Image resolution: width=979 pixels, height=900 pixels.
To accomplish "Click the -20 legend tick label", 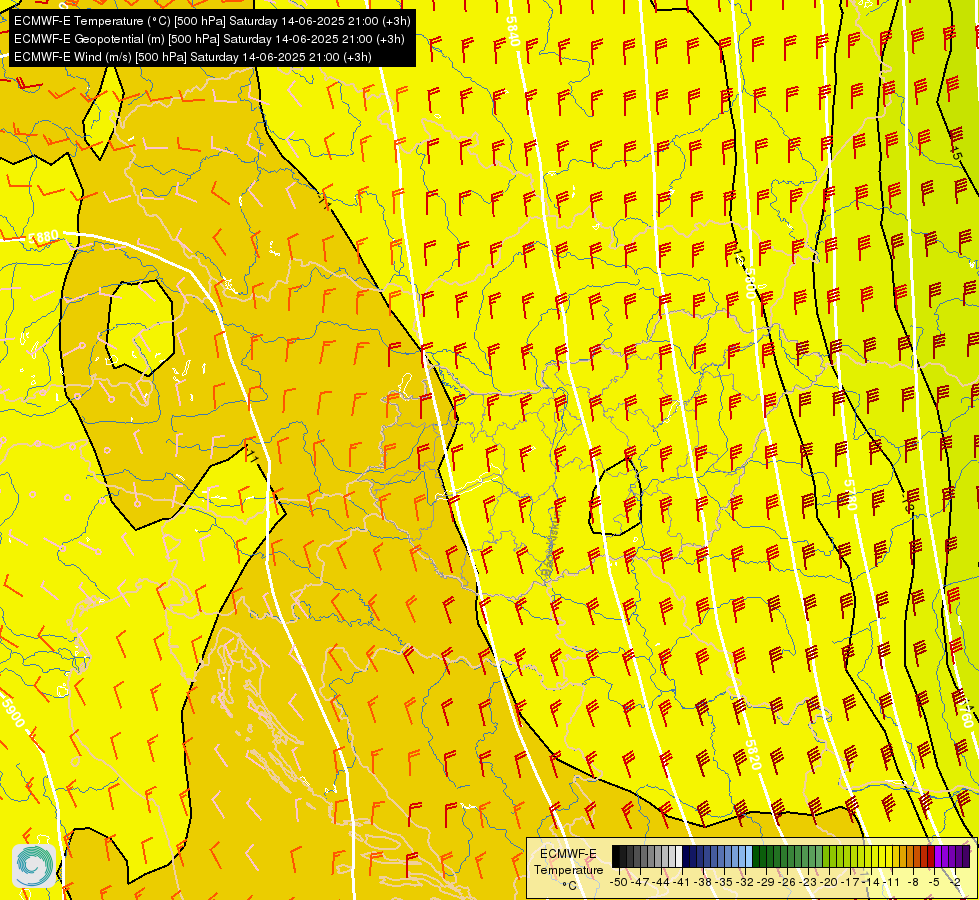I will coord(829,882).
